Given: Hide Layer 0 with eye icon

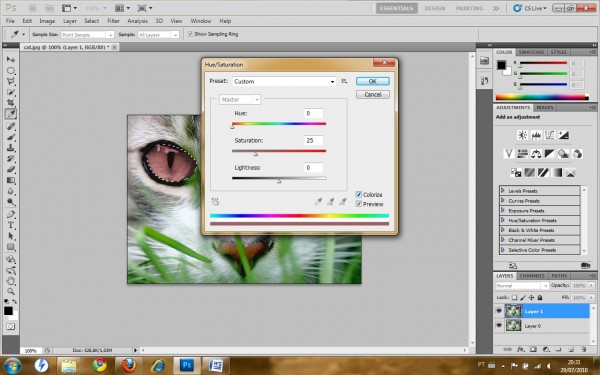Looking at the screenshot, I should [499, 326].
